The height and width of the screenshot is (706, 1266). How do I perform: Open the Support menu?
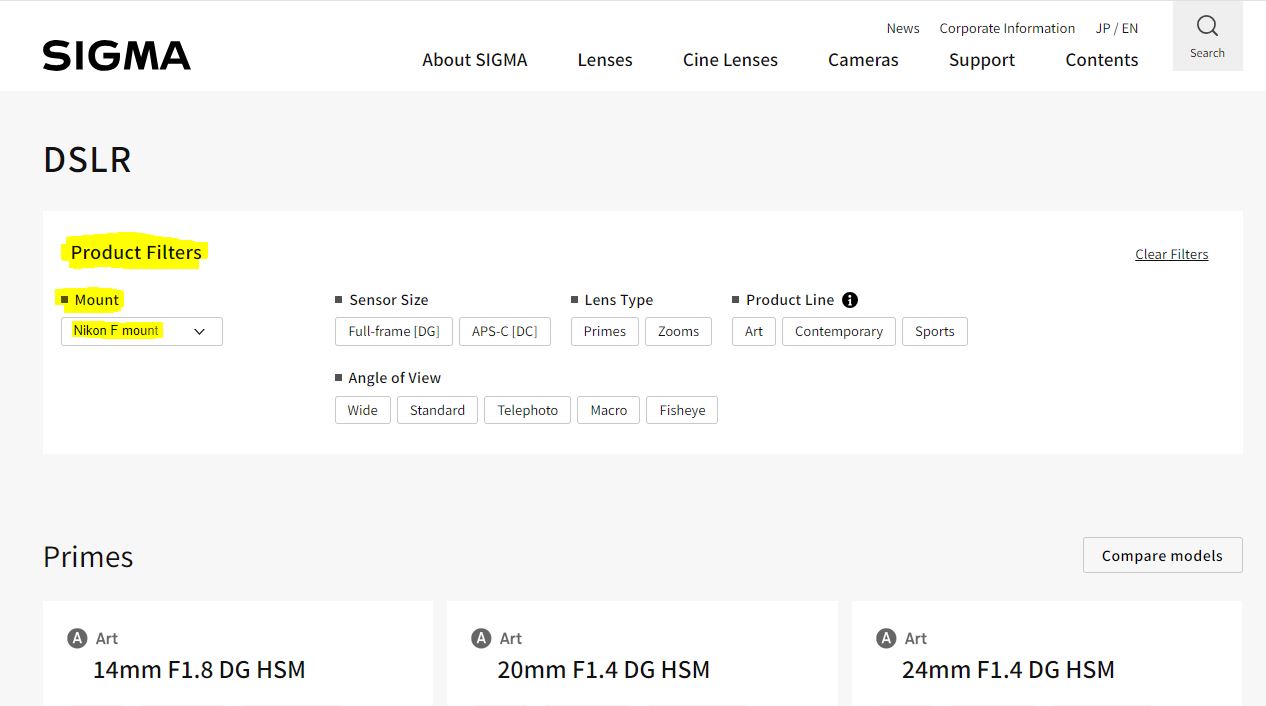point(982,60)
